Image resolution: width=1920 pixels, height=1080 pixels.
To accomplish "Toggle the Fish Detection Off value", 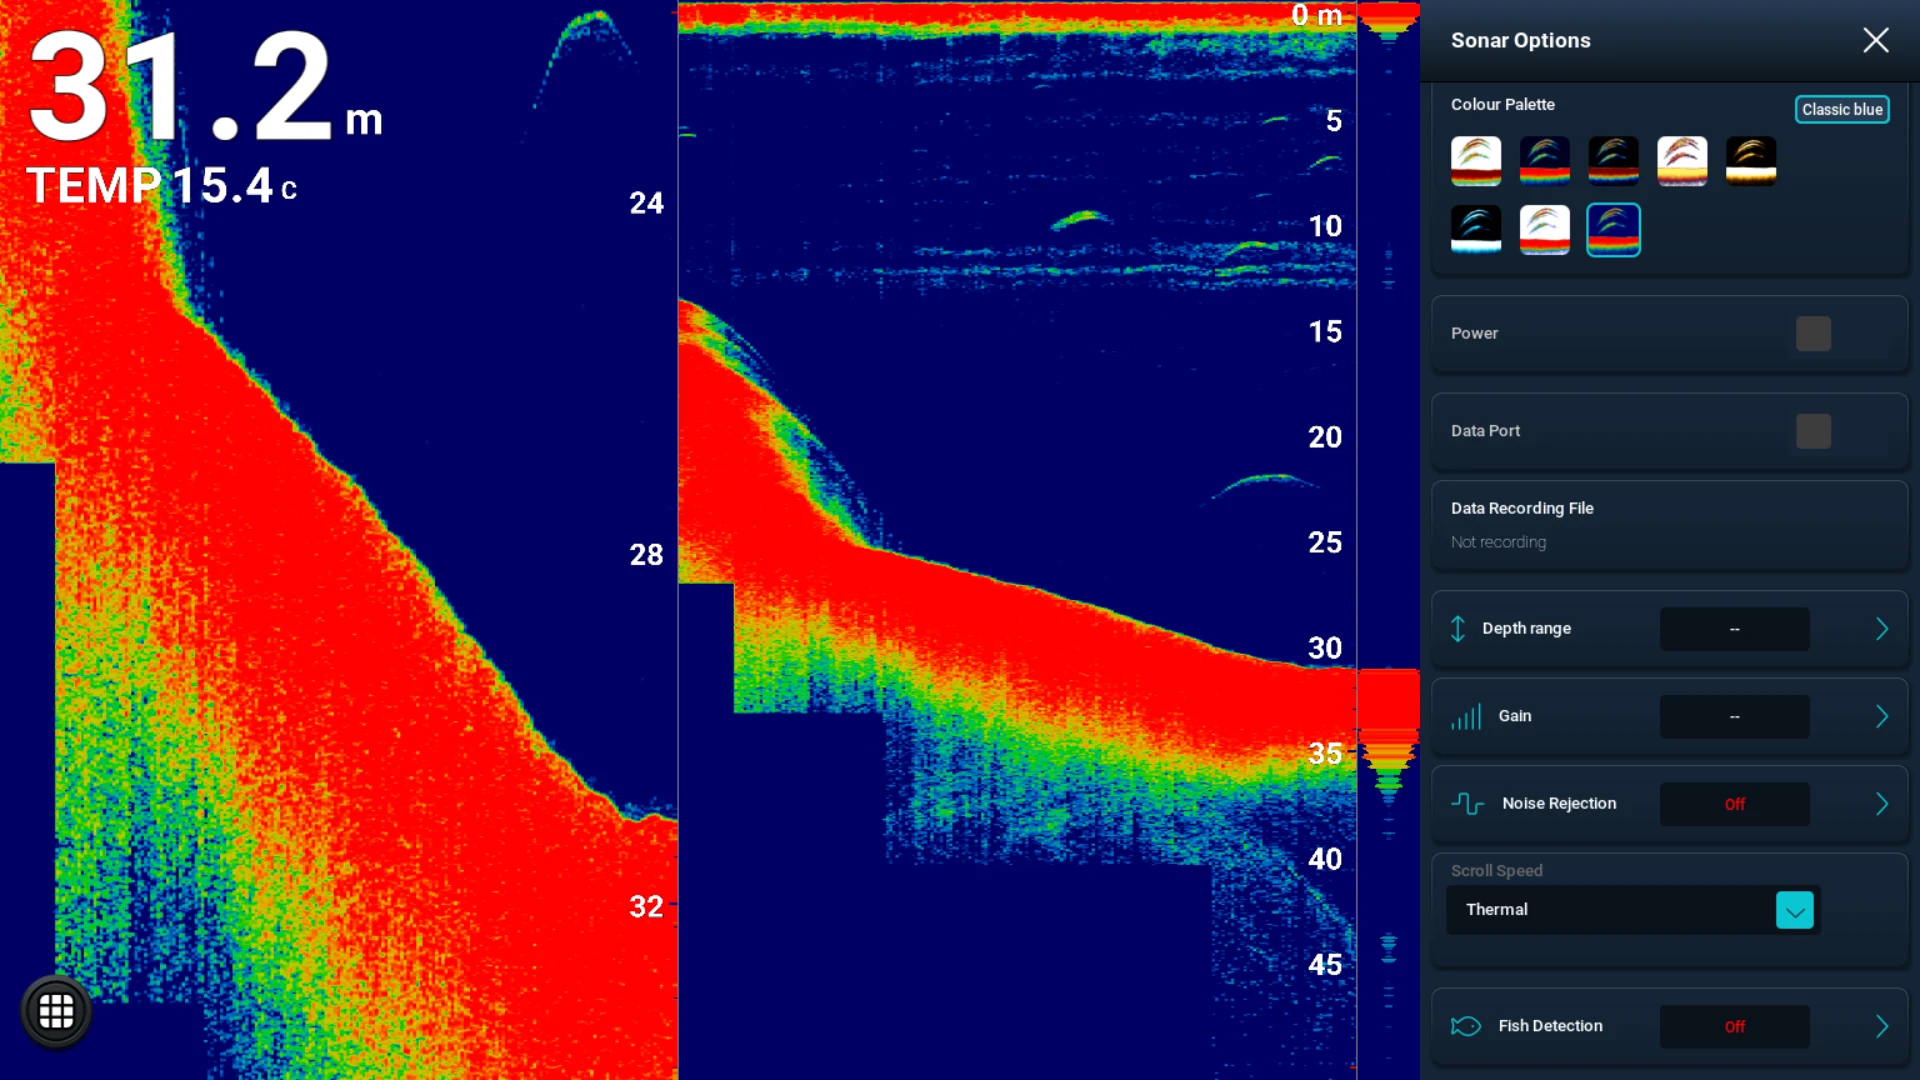I will click(x=1735, y=1027).
